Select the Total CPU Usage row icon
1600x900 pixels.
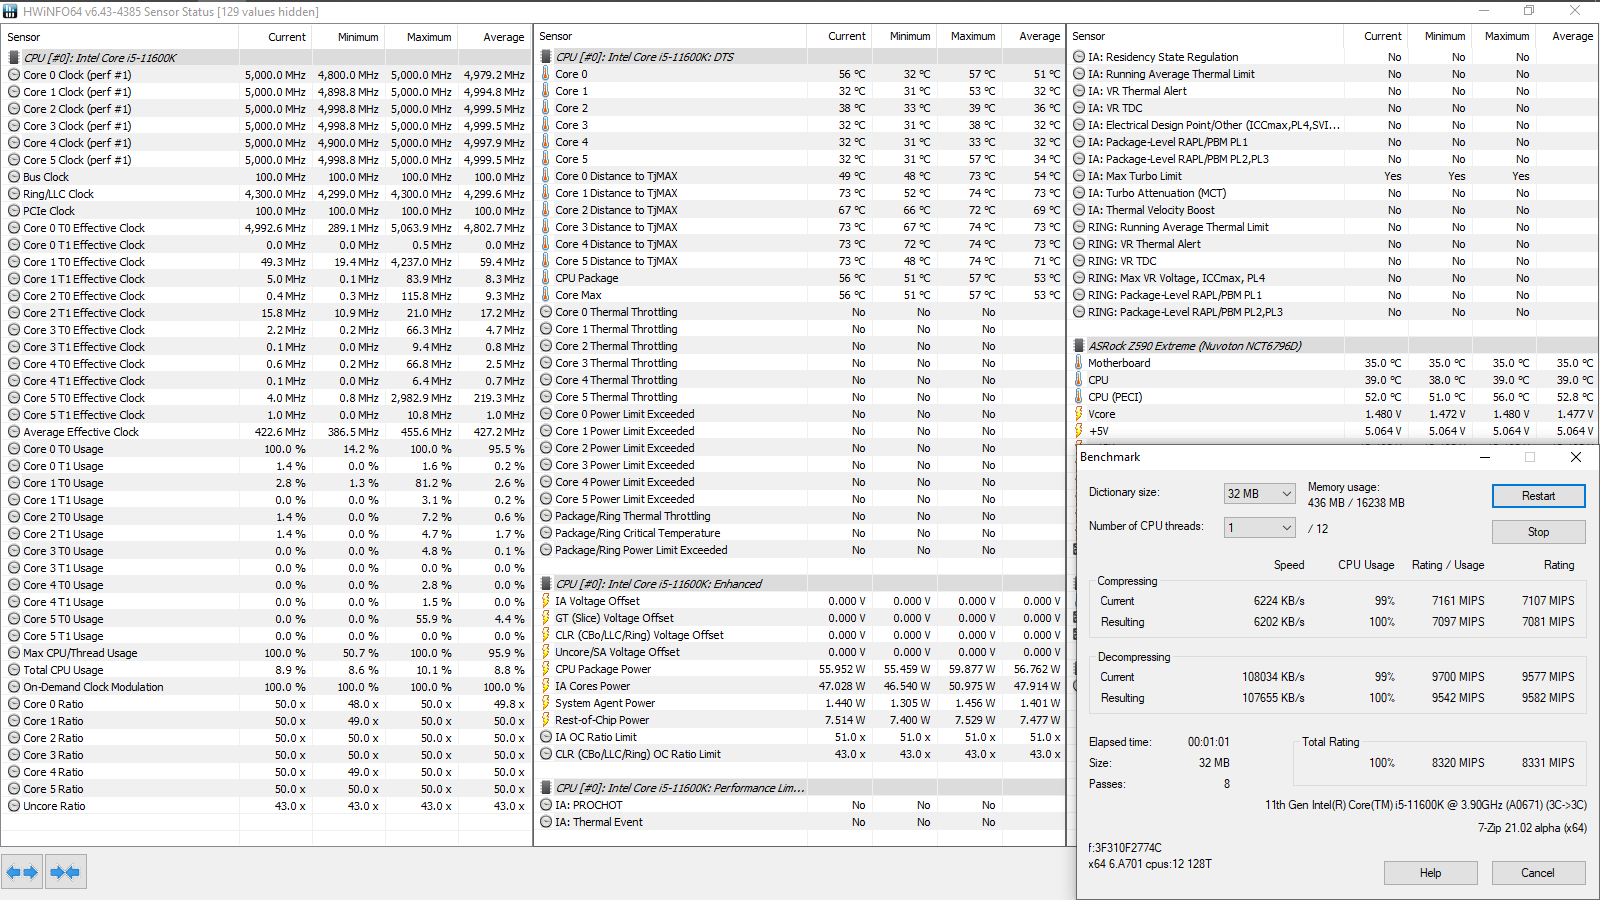(14, 670)
